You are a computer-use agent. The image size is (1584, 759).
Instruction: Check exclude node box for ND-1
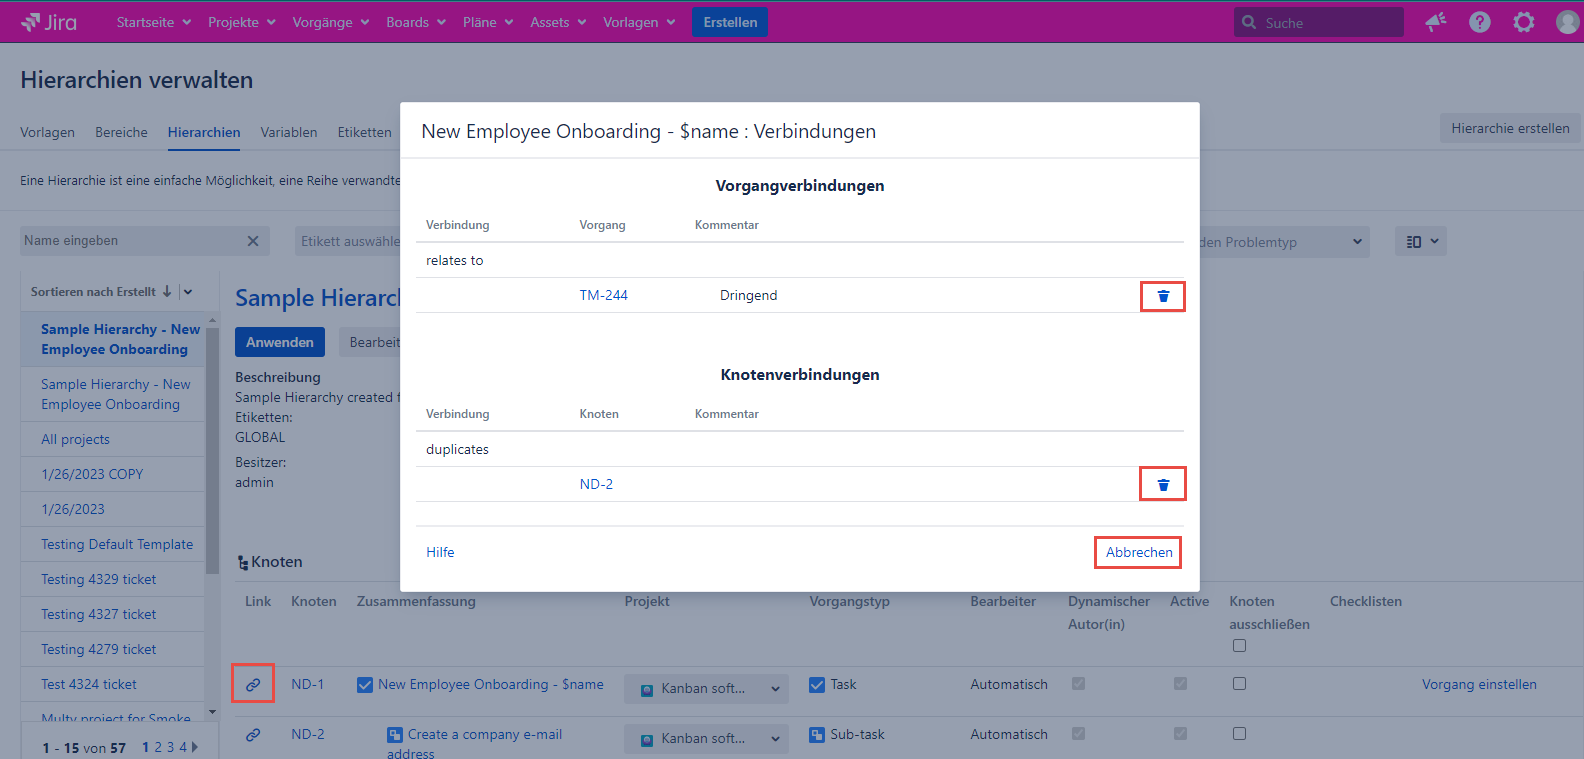tap(1239, 684)
